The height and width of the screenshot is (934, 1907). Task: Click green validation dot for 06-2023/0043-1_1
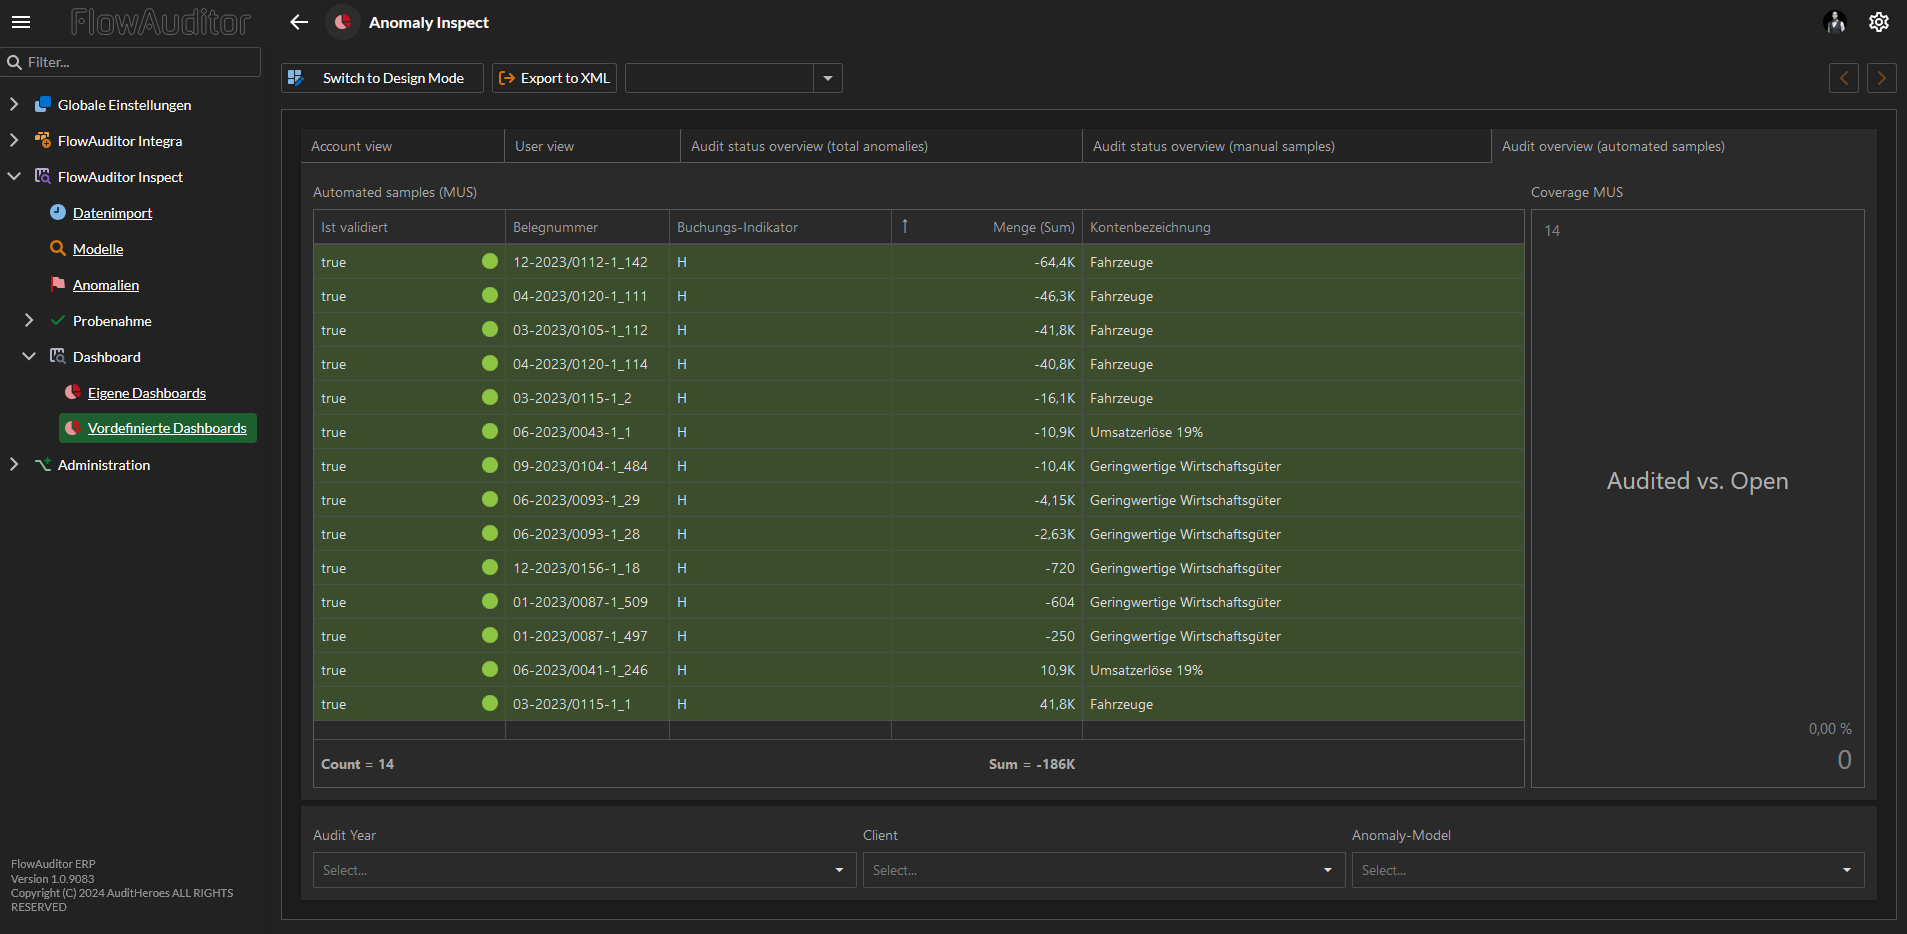490,432
